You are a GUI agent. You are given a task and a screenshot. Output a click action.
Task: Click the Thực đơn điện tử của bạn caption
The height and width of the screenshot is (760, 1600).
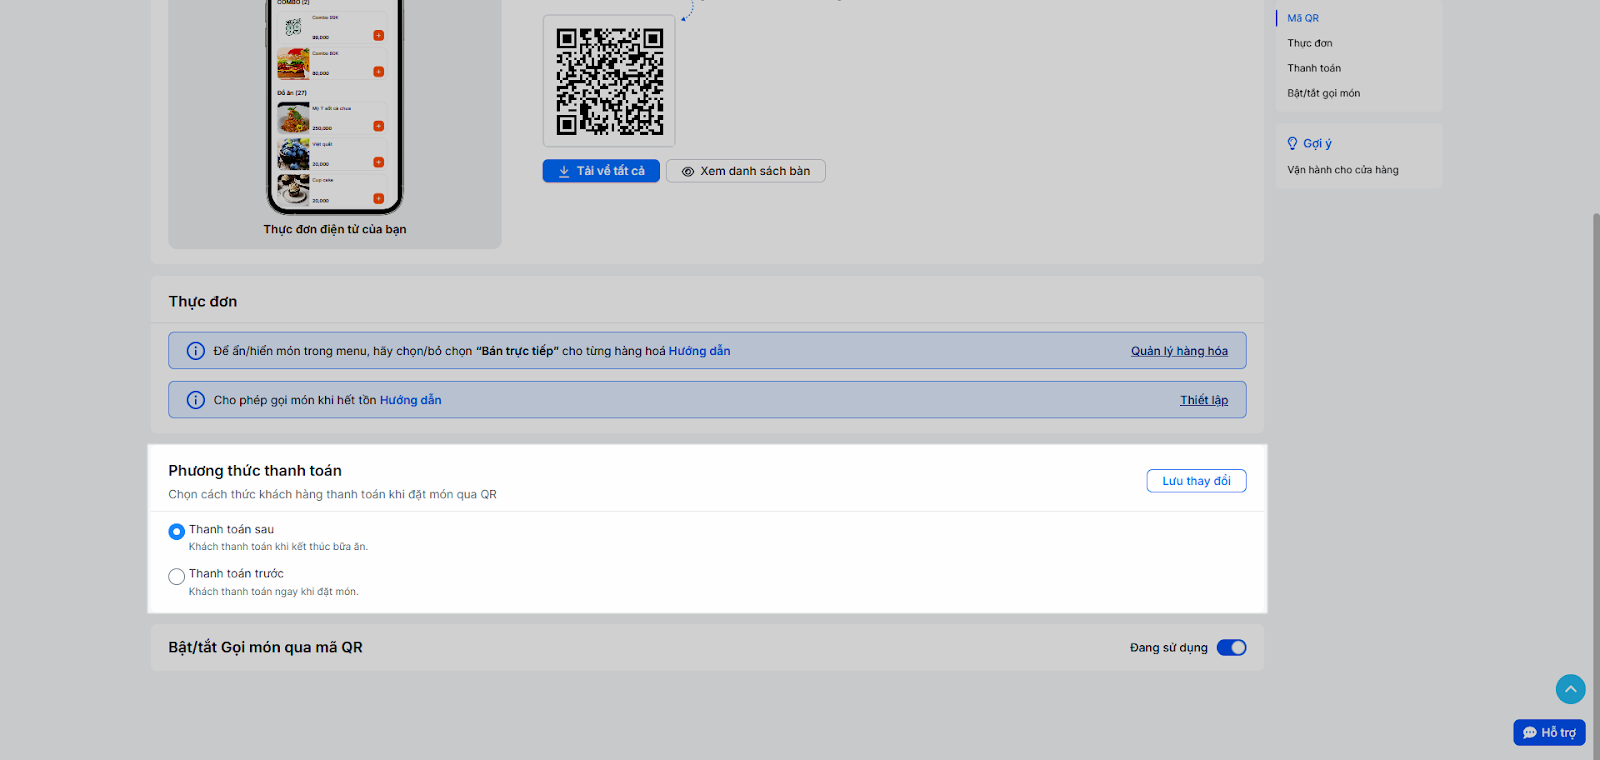335,229
